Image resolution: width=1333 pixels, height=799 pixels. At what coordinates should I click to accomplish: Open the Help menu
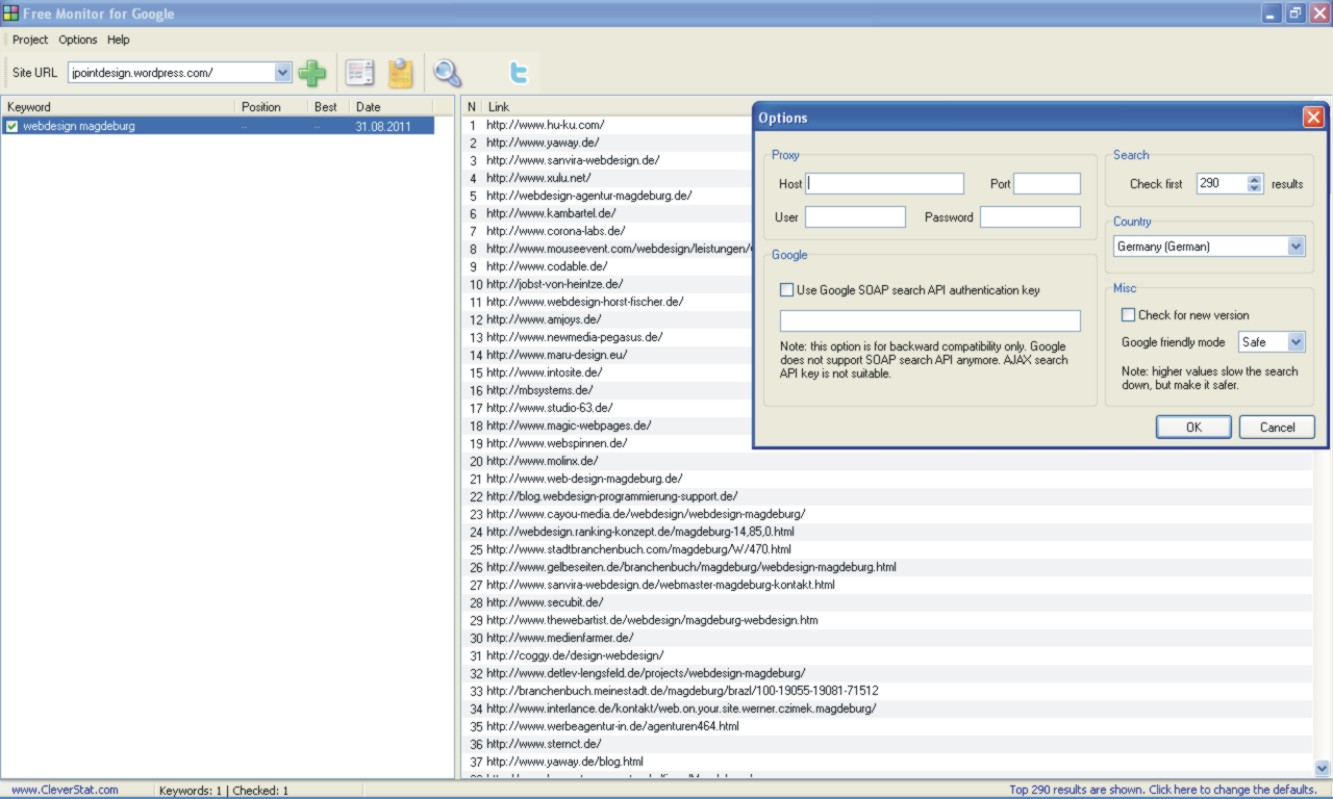click(118, 40)
